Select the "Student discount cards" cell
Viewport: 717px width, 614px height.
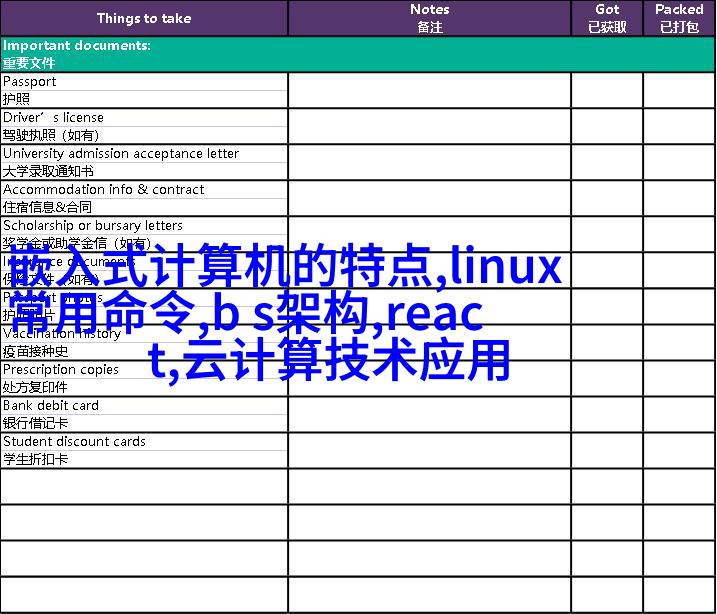pyautogui.click(x=144, y=442)
